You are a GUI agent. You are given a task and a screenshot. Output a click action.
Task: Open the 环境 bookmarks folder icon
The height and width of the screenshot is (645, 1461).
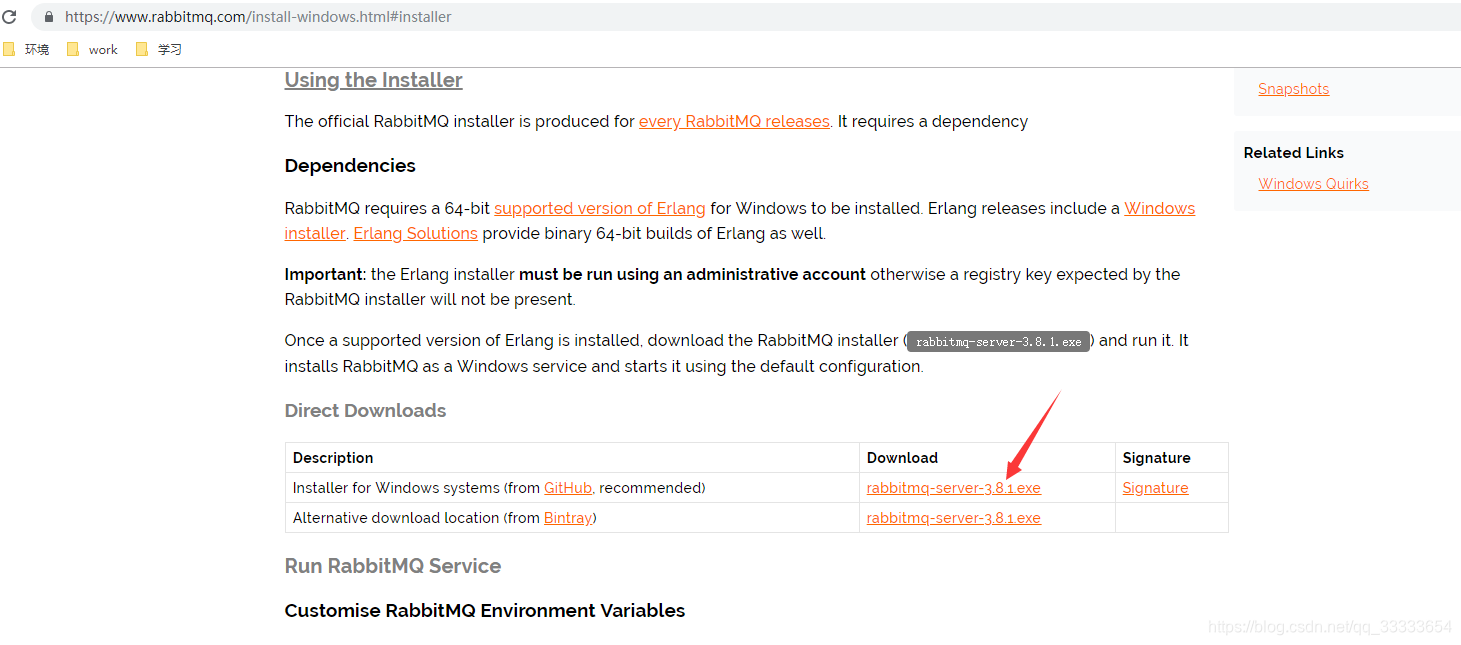pos(11,48)
